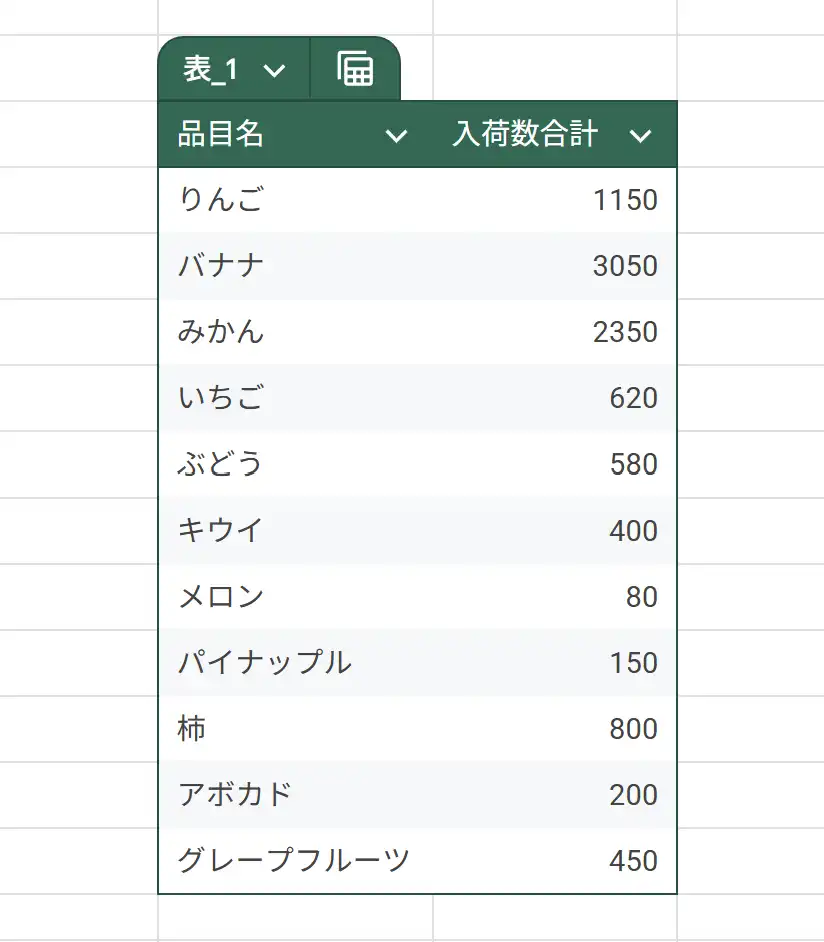Open the 入荷数合計 column filter dropdown

click(644, 134)
